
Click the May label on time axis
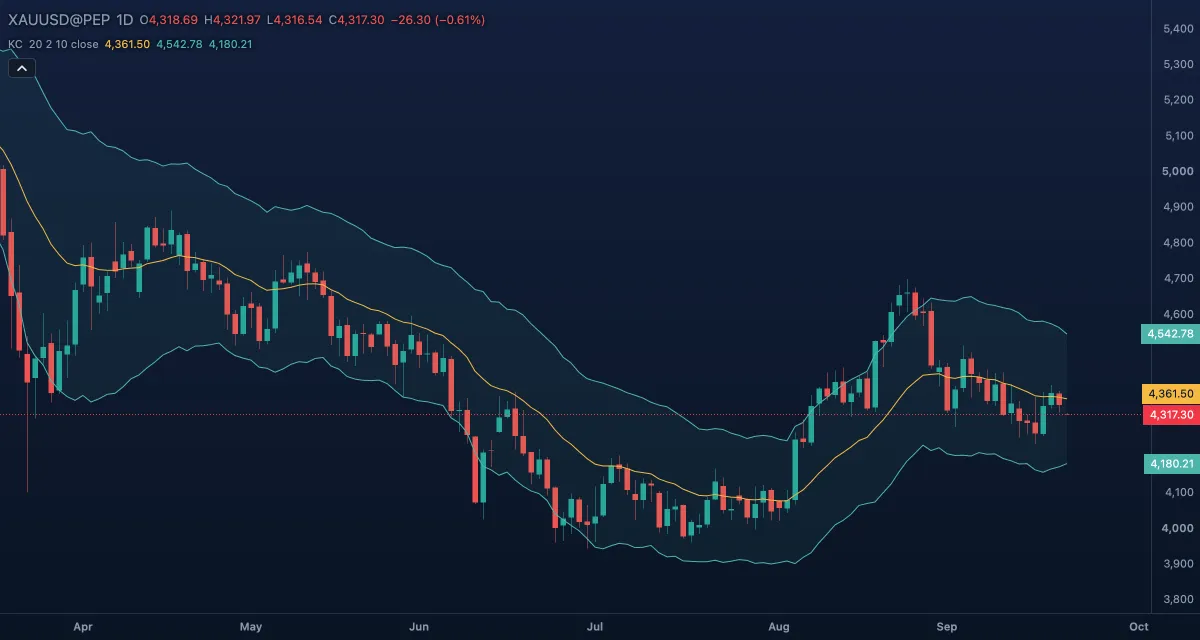click(251, 627)
